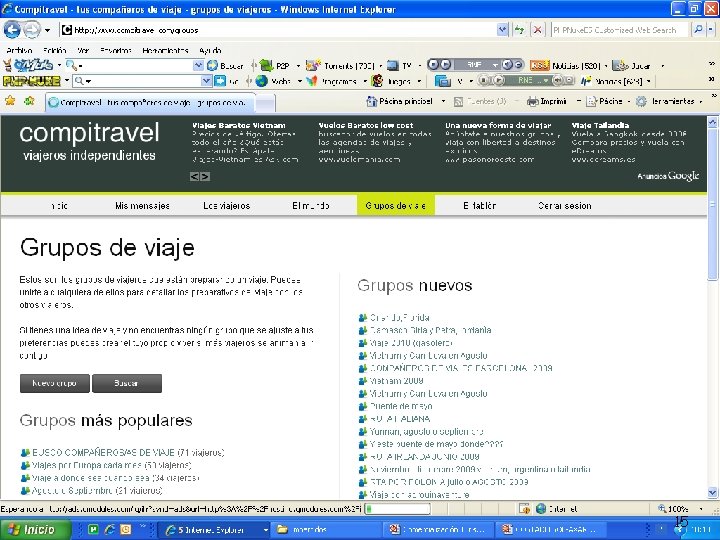Expand second toolbar search box dropdown

tap(207, 81)
